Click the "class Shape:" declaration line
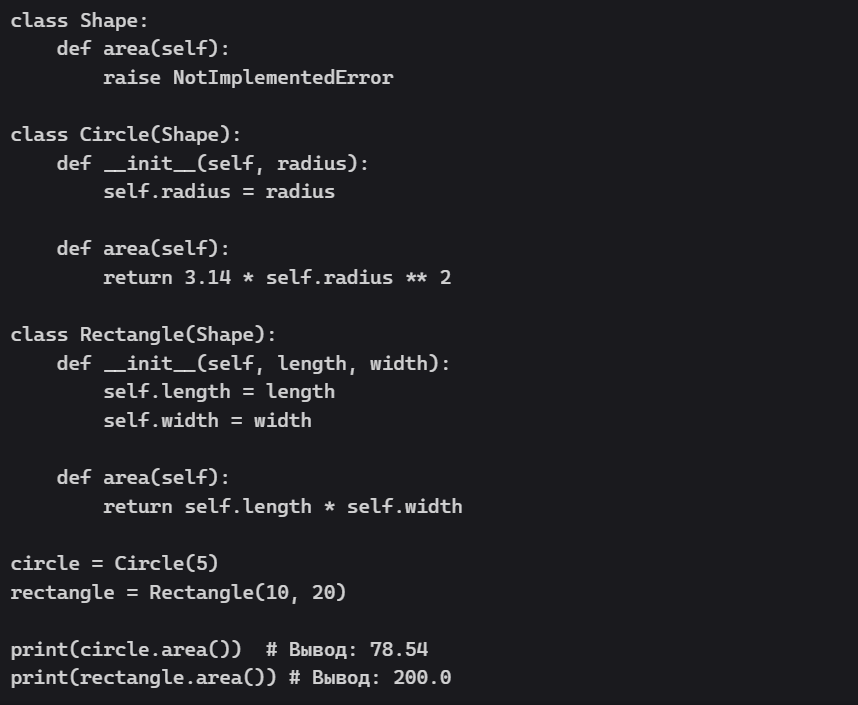858x705 pixels. click(x=68, y=20)
